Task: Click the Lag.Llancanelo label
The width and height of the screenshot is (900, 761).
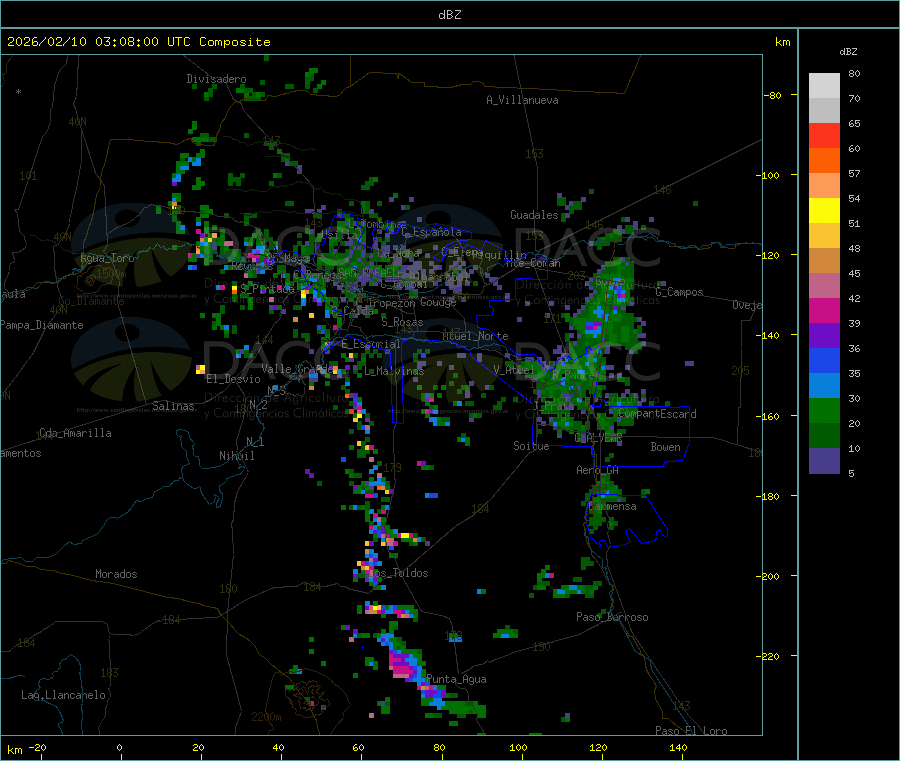Action: pyautogui.click(x=64, y=695)
